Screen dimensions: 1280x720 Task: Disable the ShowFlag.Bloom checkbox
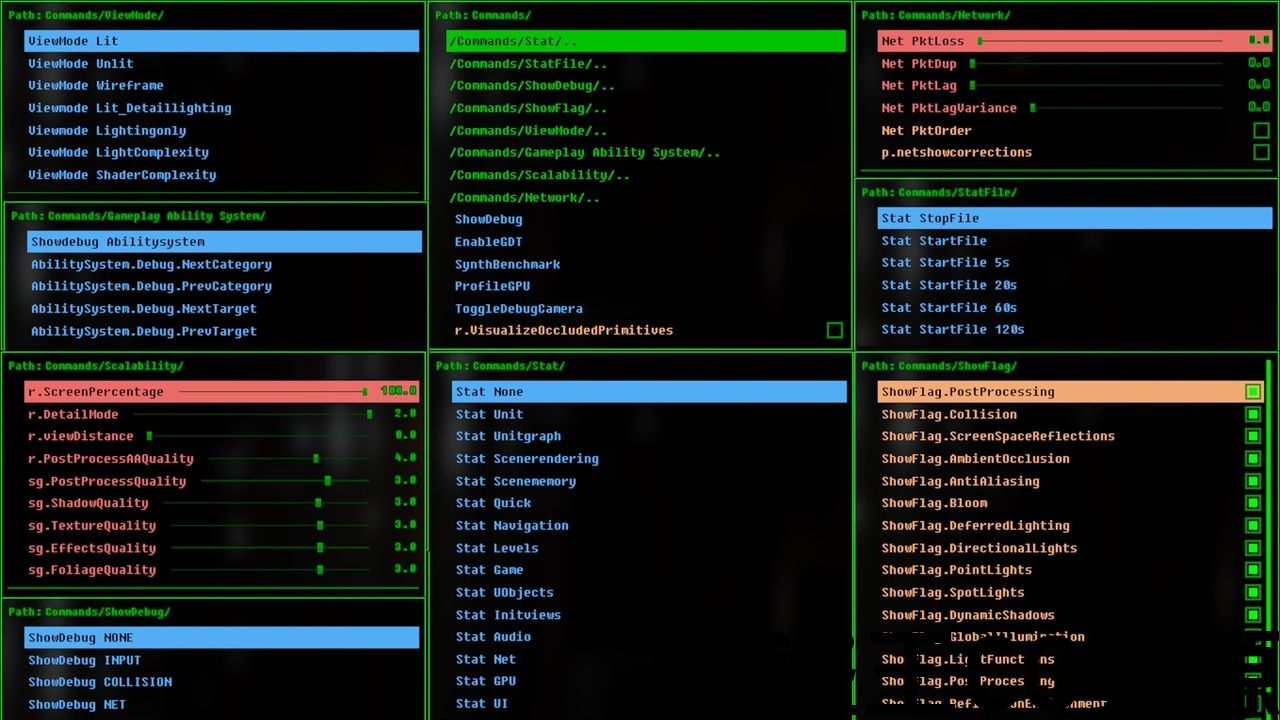coord(1252,503)
